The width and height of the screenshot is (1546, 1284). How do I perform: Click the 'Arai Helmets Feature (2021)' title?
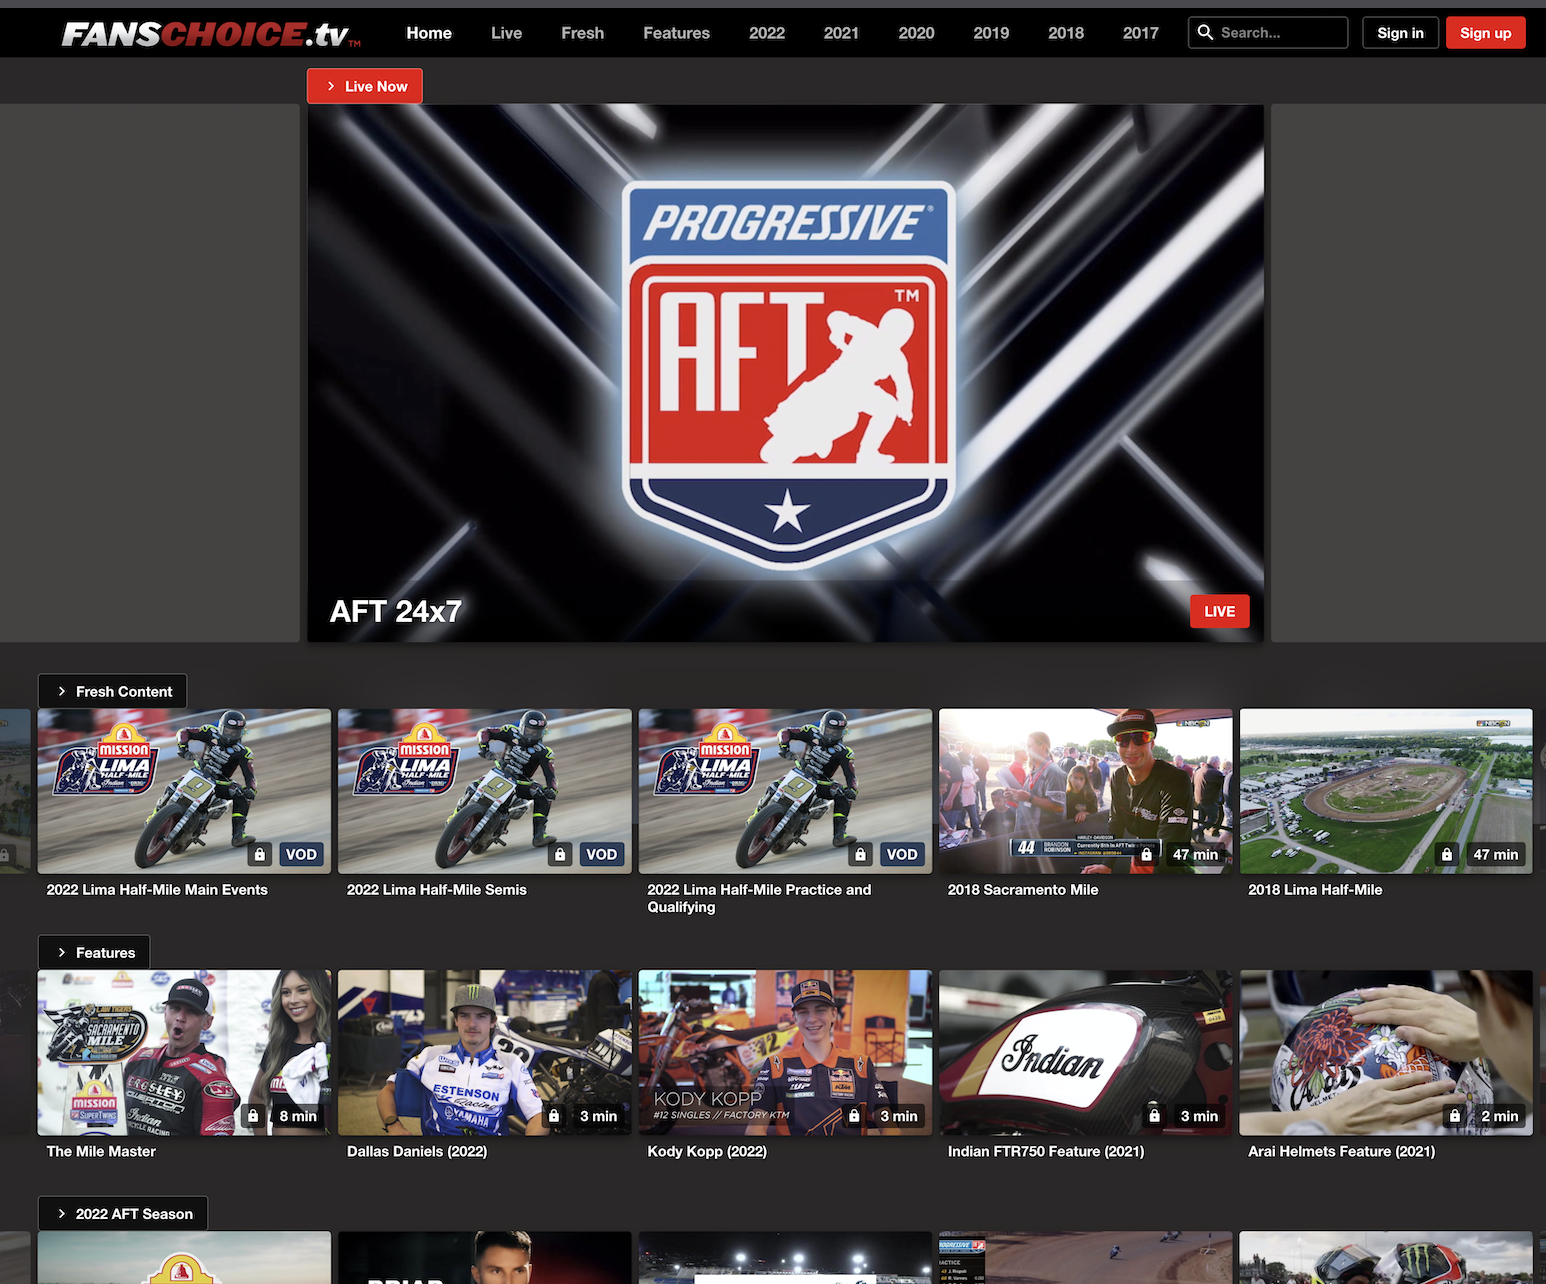pyautogui.click(x=1342, y=1151)
